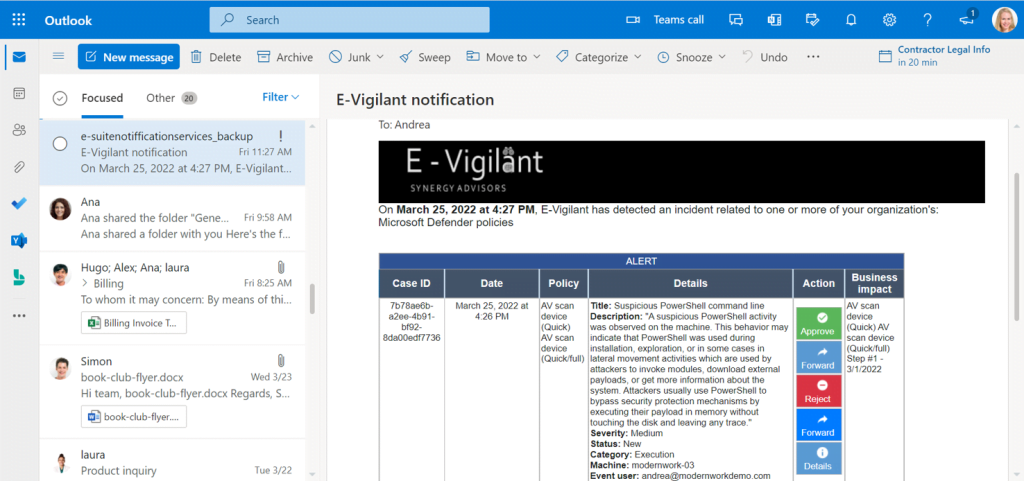1024x481 pixels.
Task: Switch to the Other inbox tab
Action: click(x=171, y=98)
